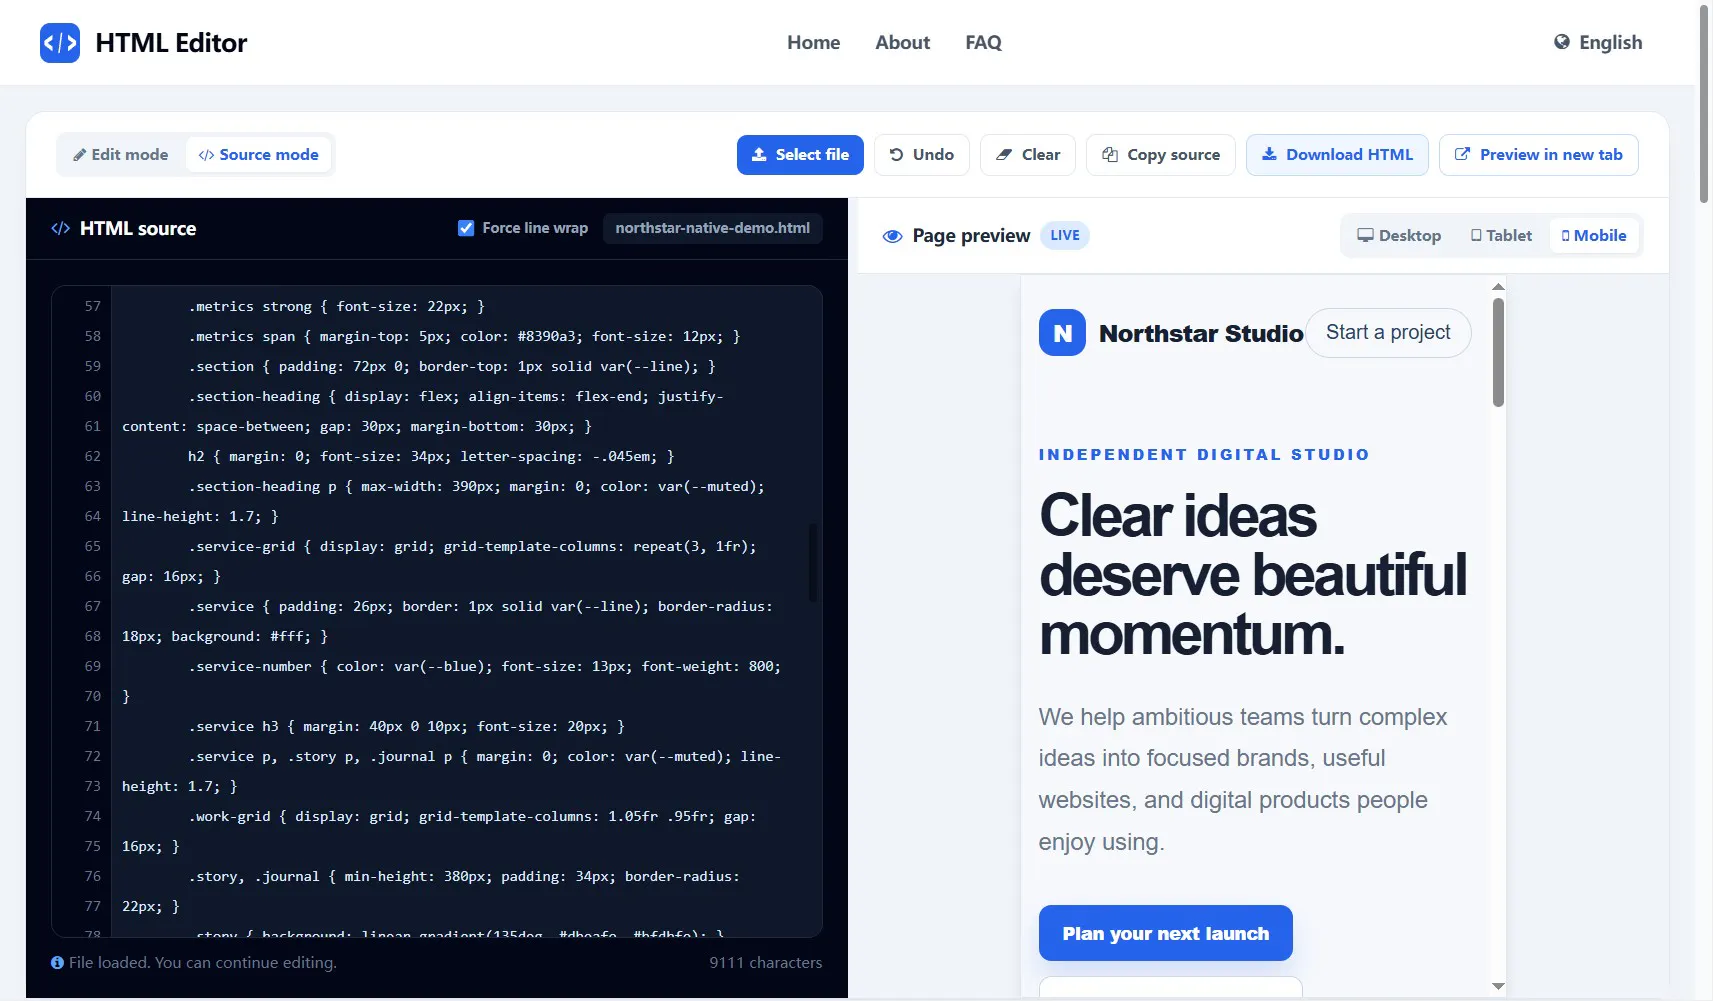The height and width of the screenshot is (1001, 1713).
Task: Click the Download HTML button
Action: [x=1337, y=155]
